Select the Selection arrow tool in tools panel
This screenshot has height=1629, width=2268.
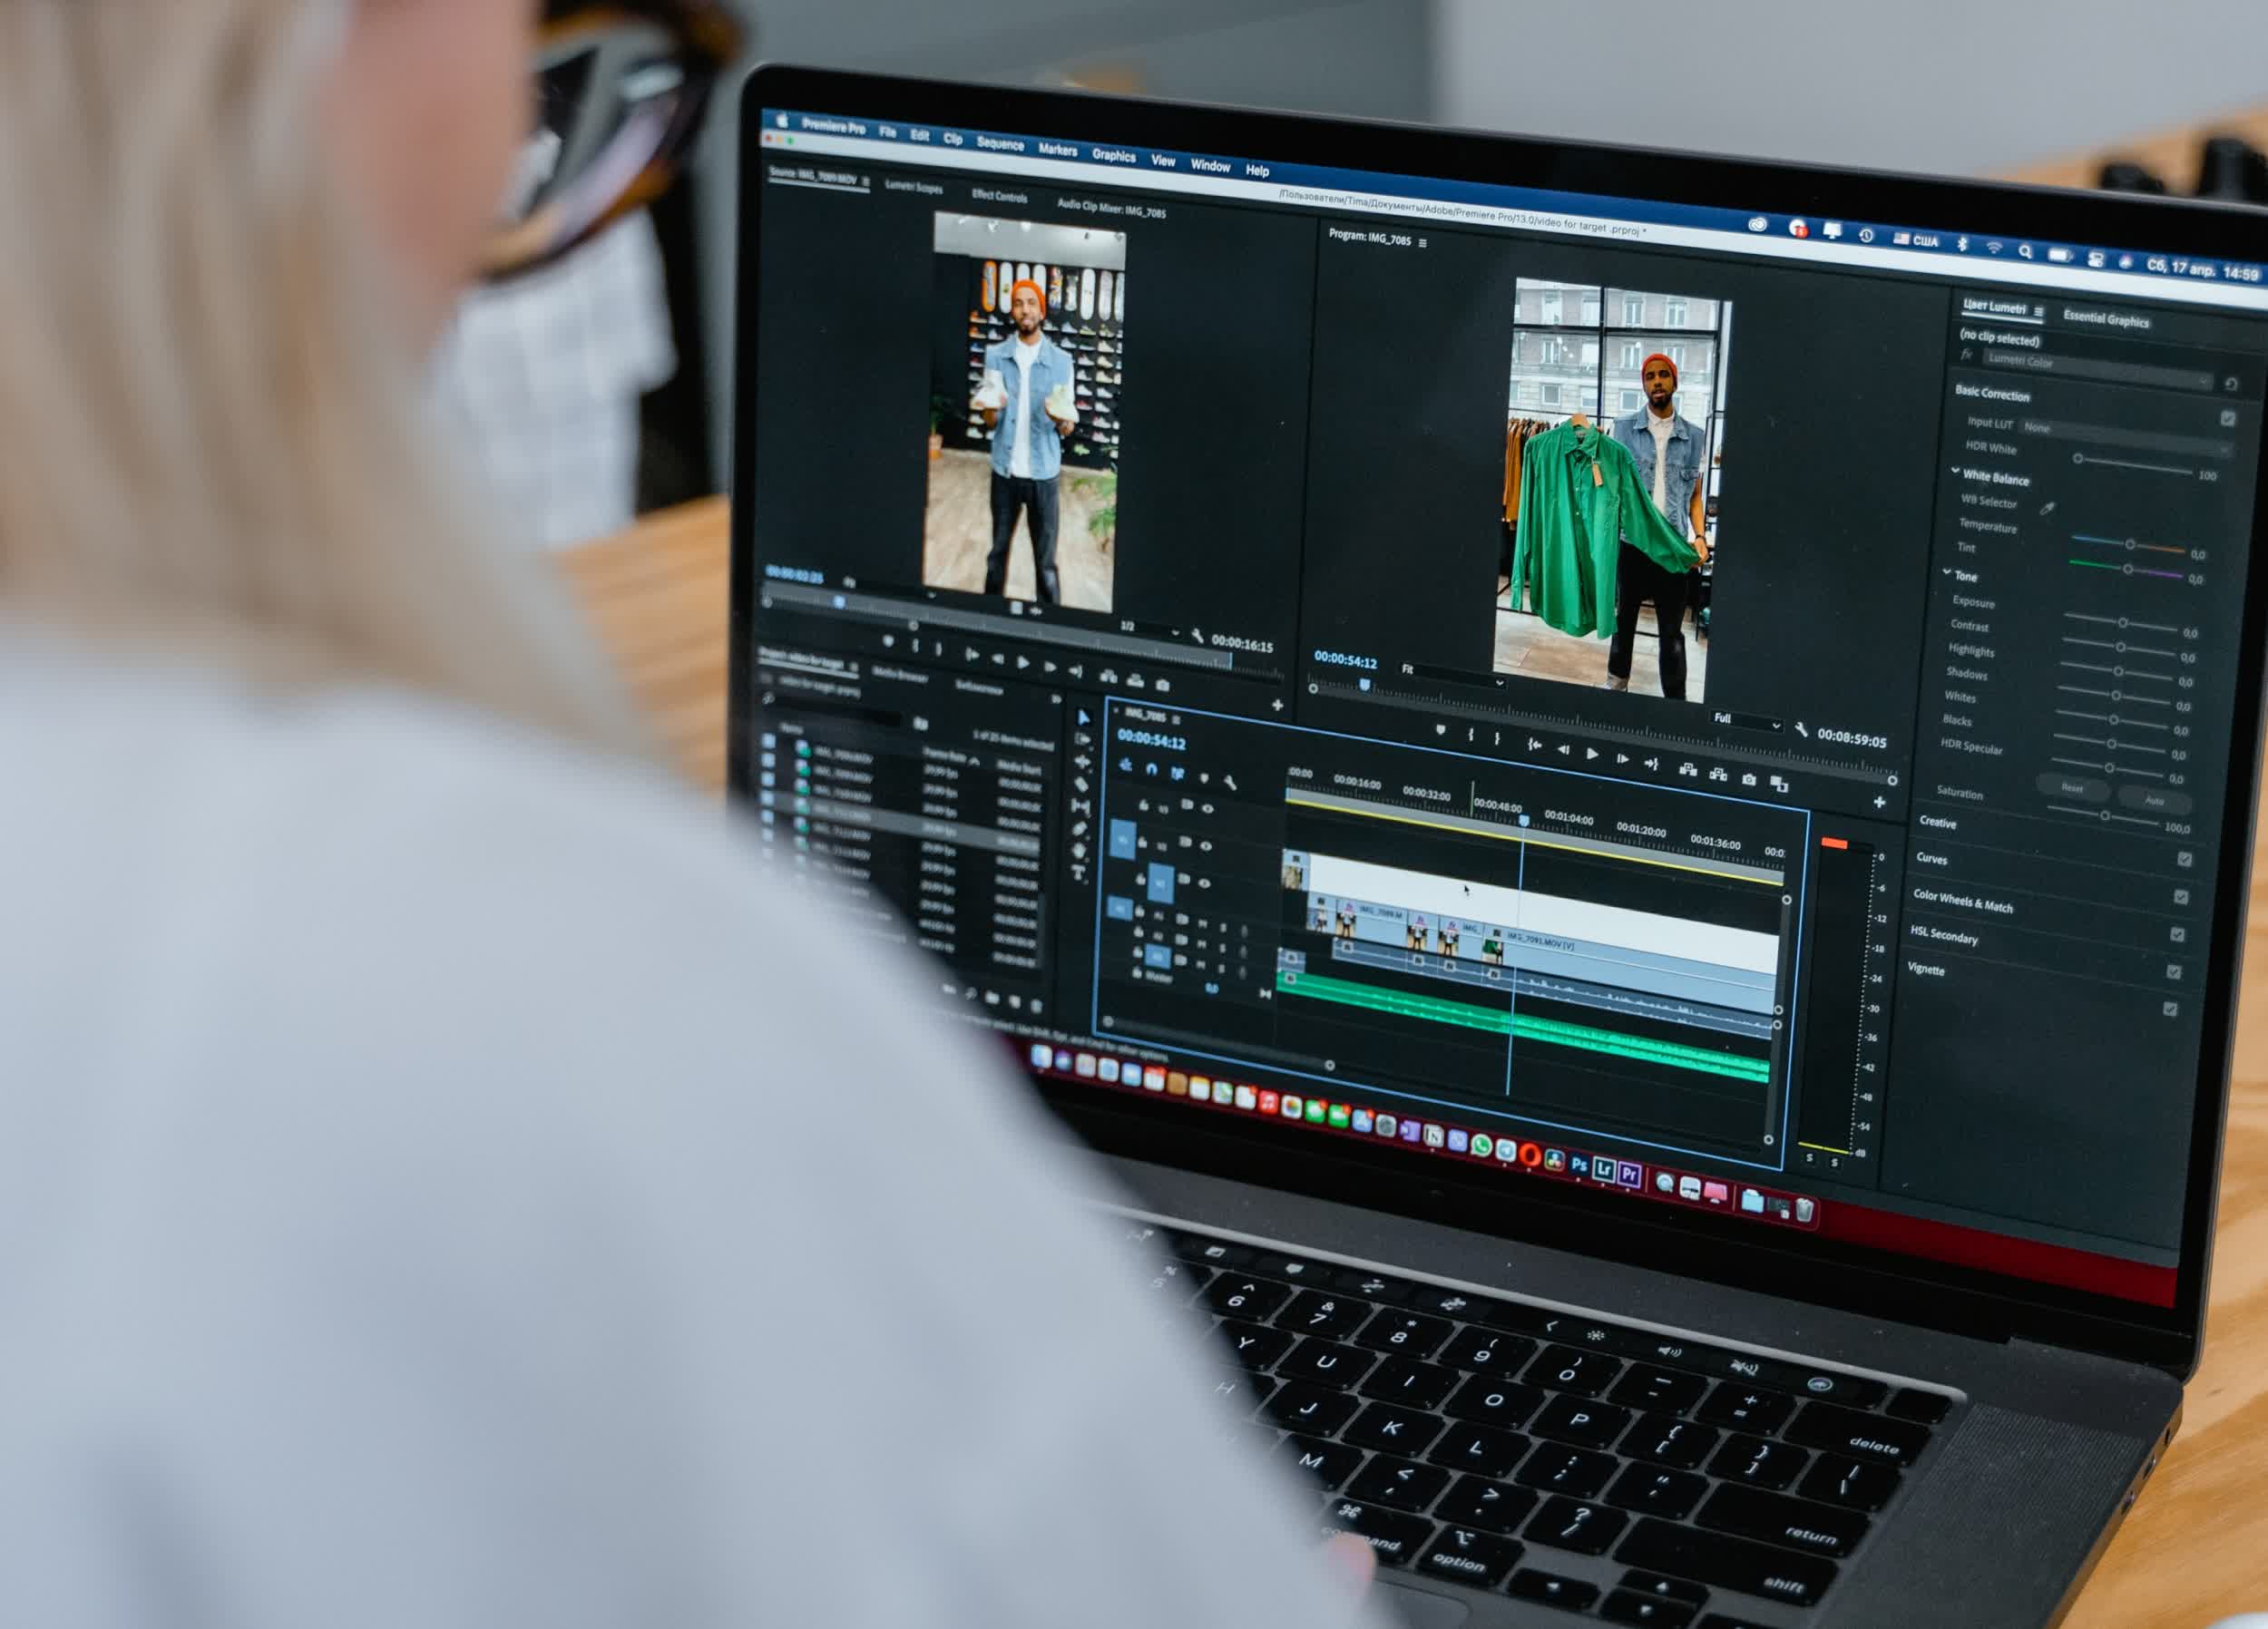point(1084,718)
